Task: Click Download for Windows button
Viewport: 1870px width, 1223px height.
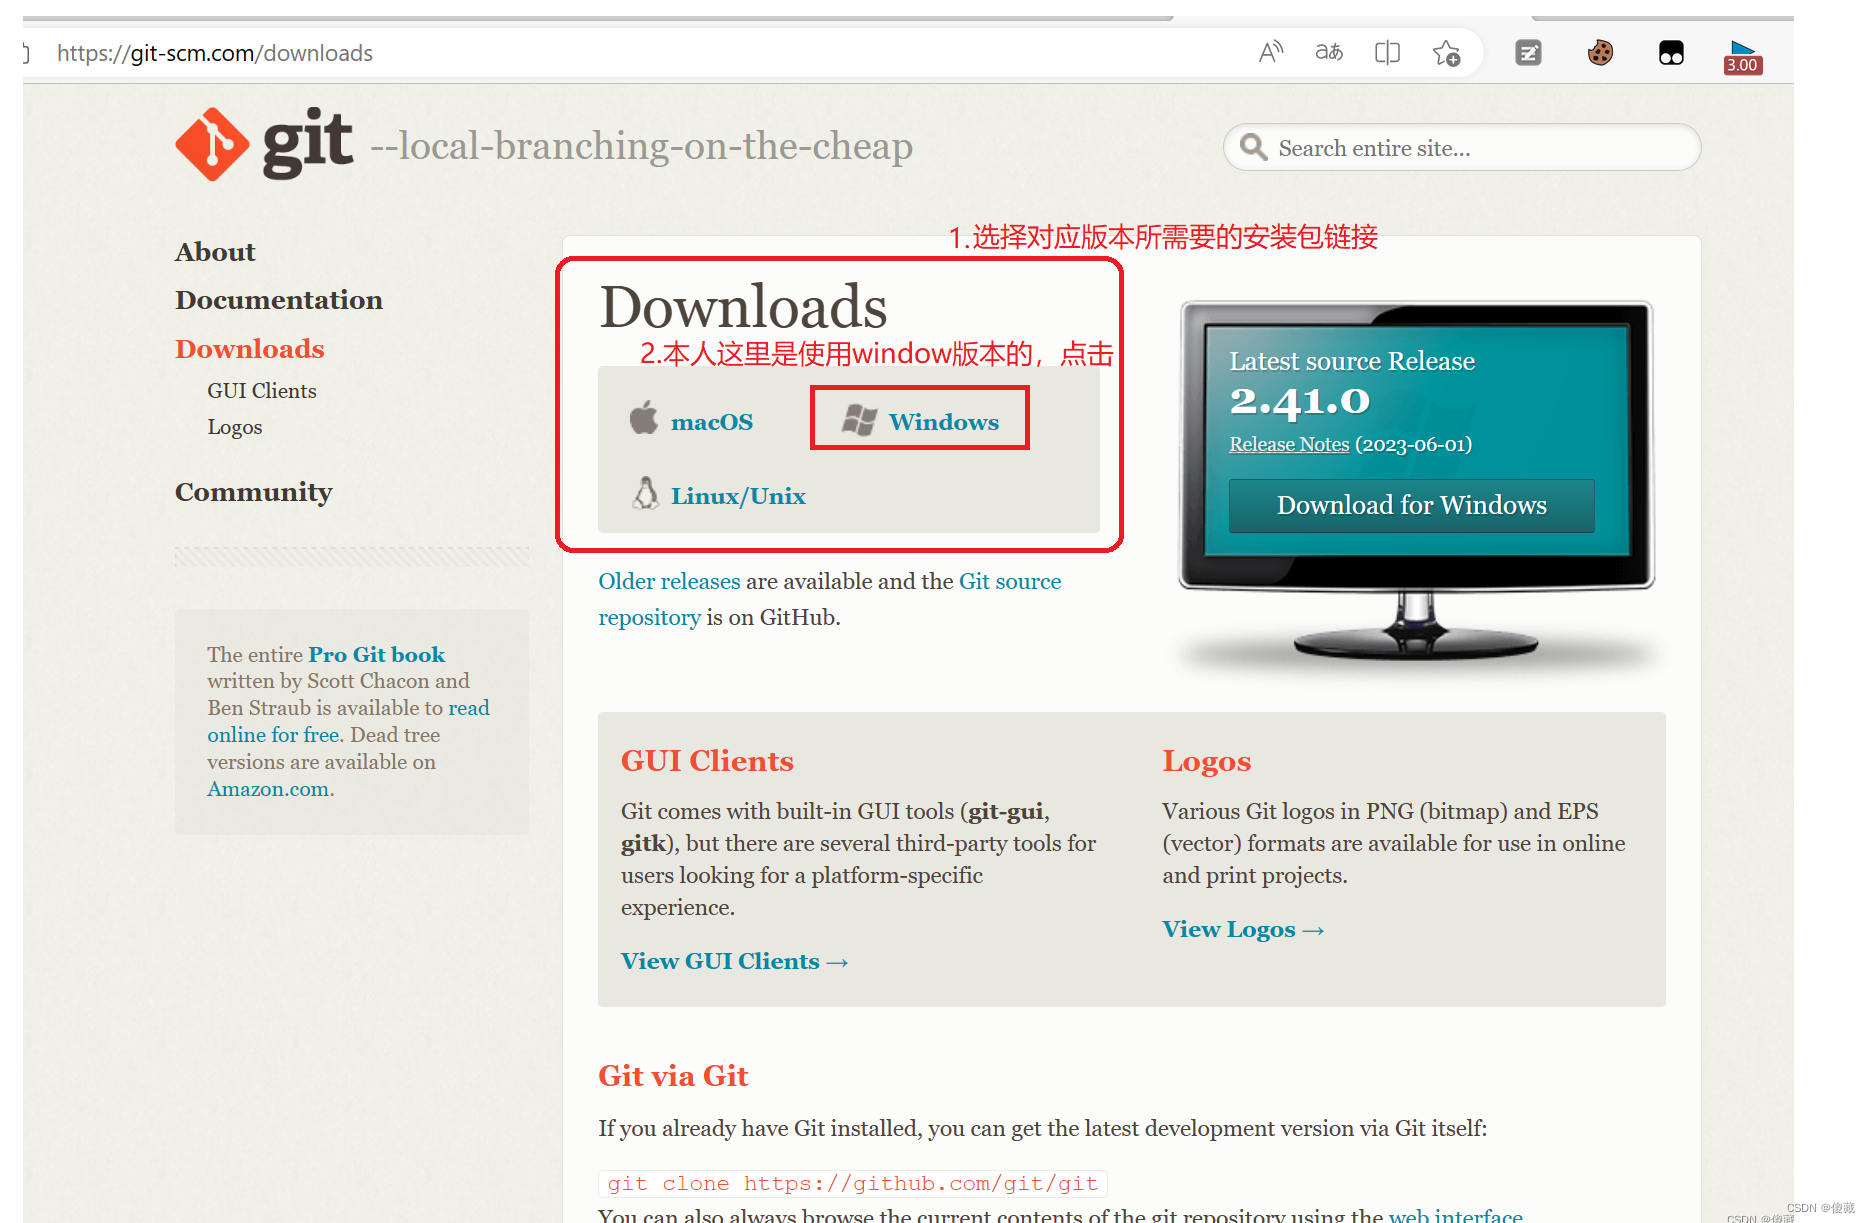Action: tap(1411, 505)
